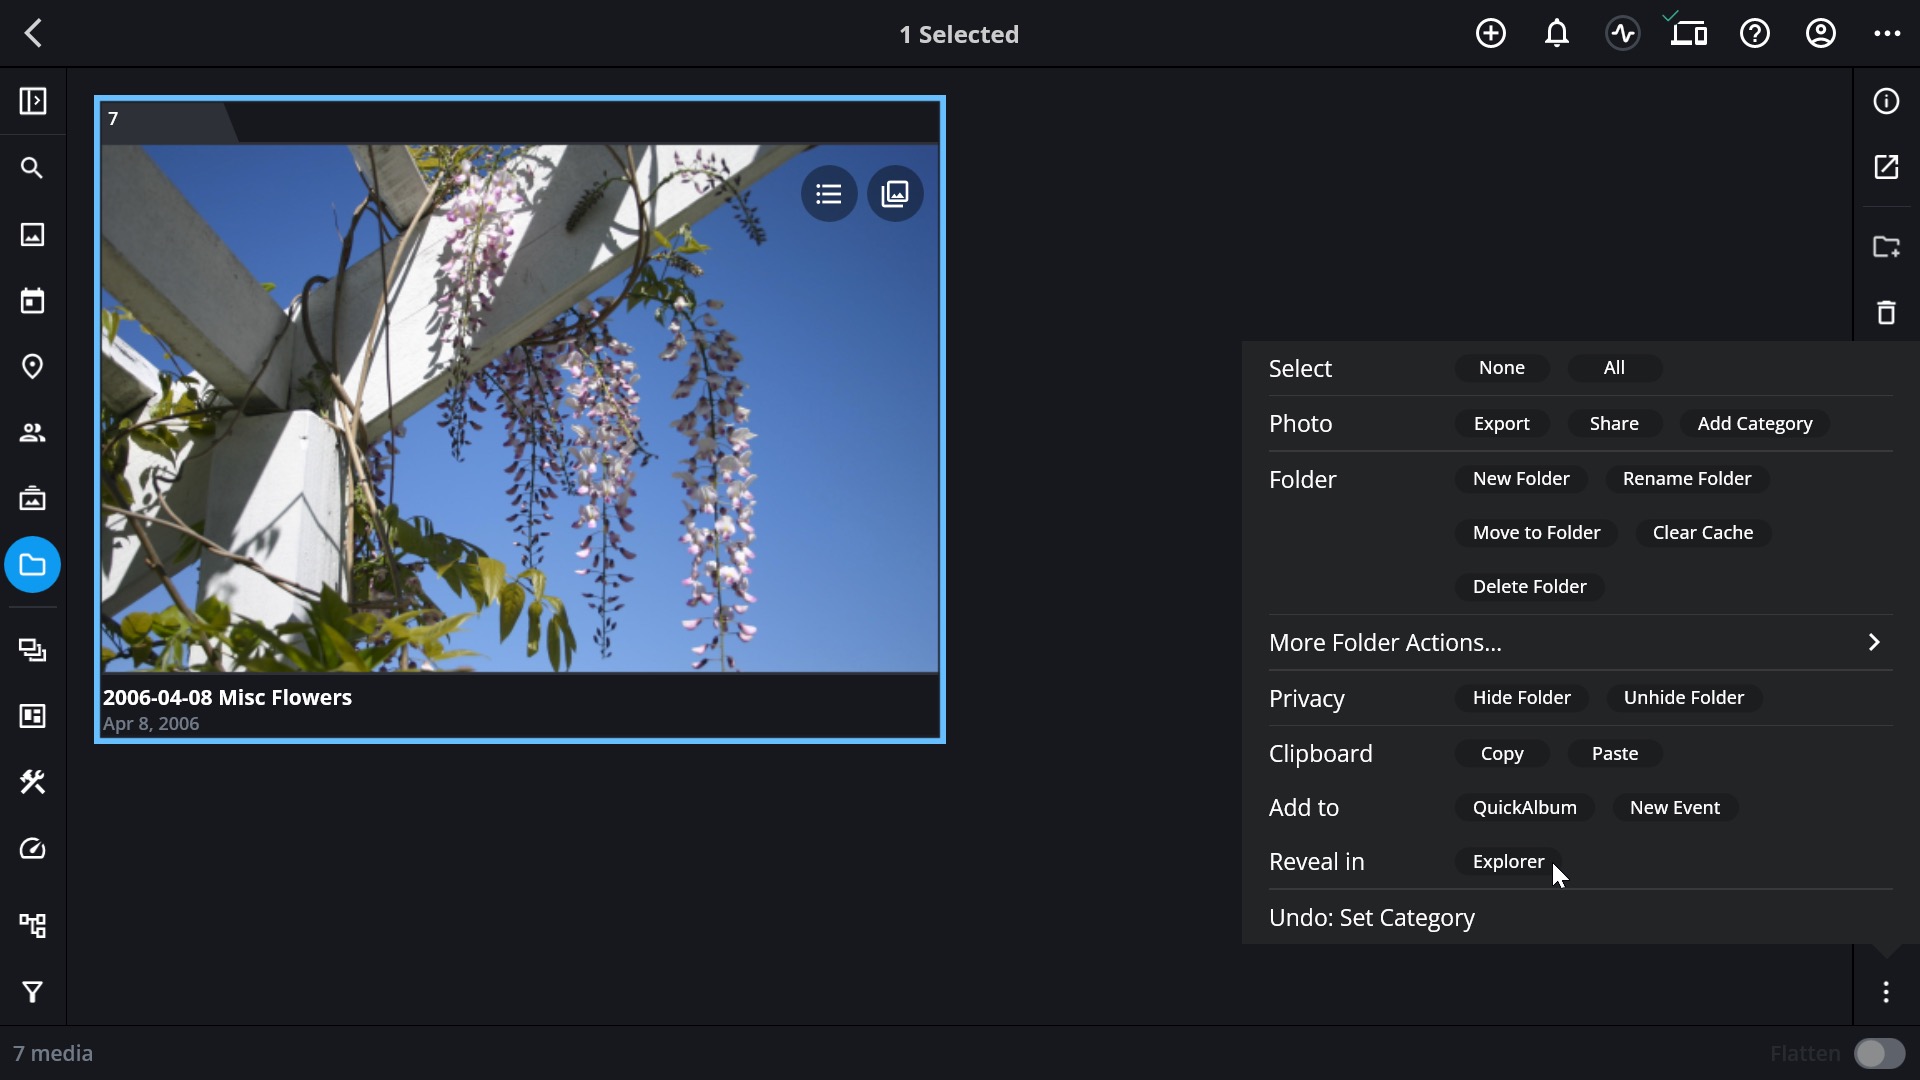Open search from the left sidebar
1920x1080 pixels.
[33, 168]
